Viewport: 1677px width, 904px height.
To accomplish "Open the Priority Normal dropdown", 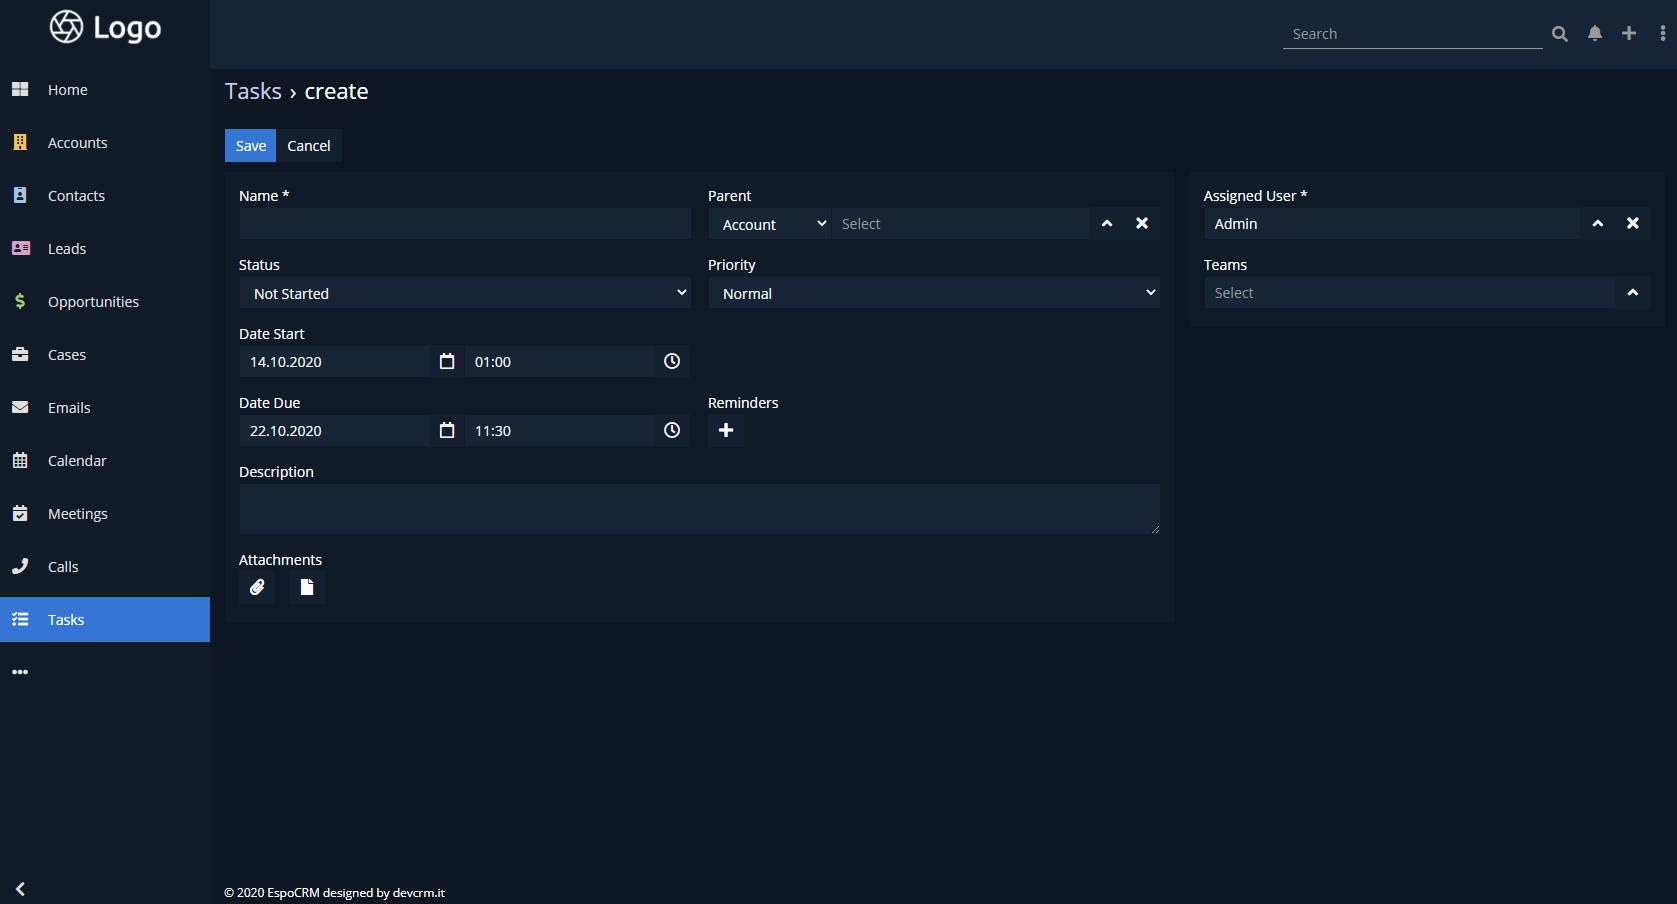I will pos(934,293).
